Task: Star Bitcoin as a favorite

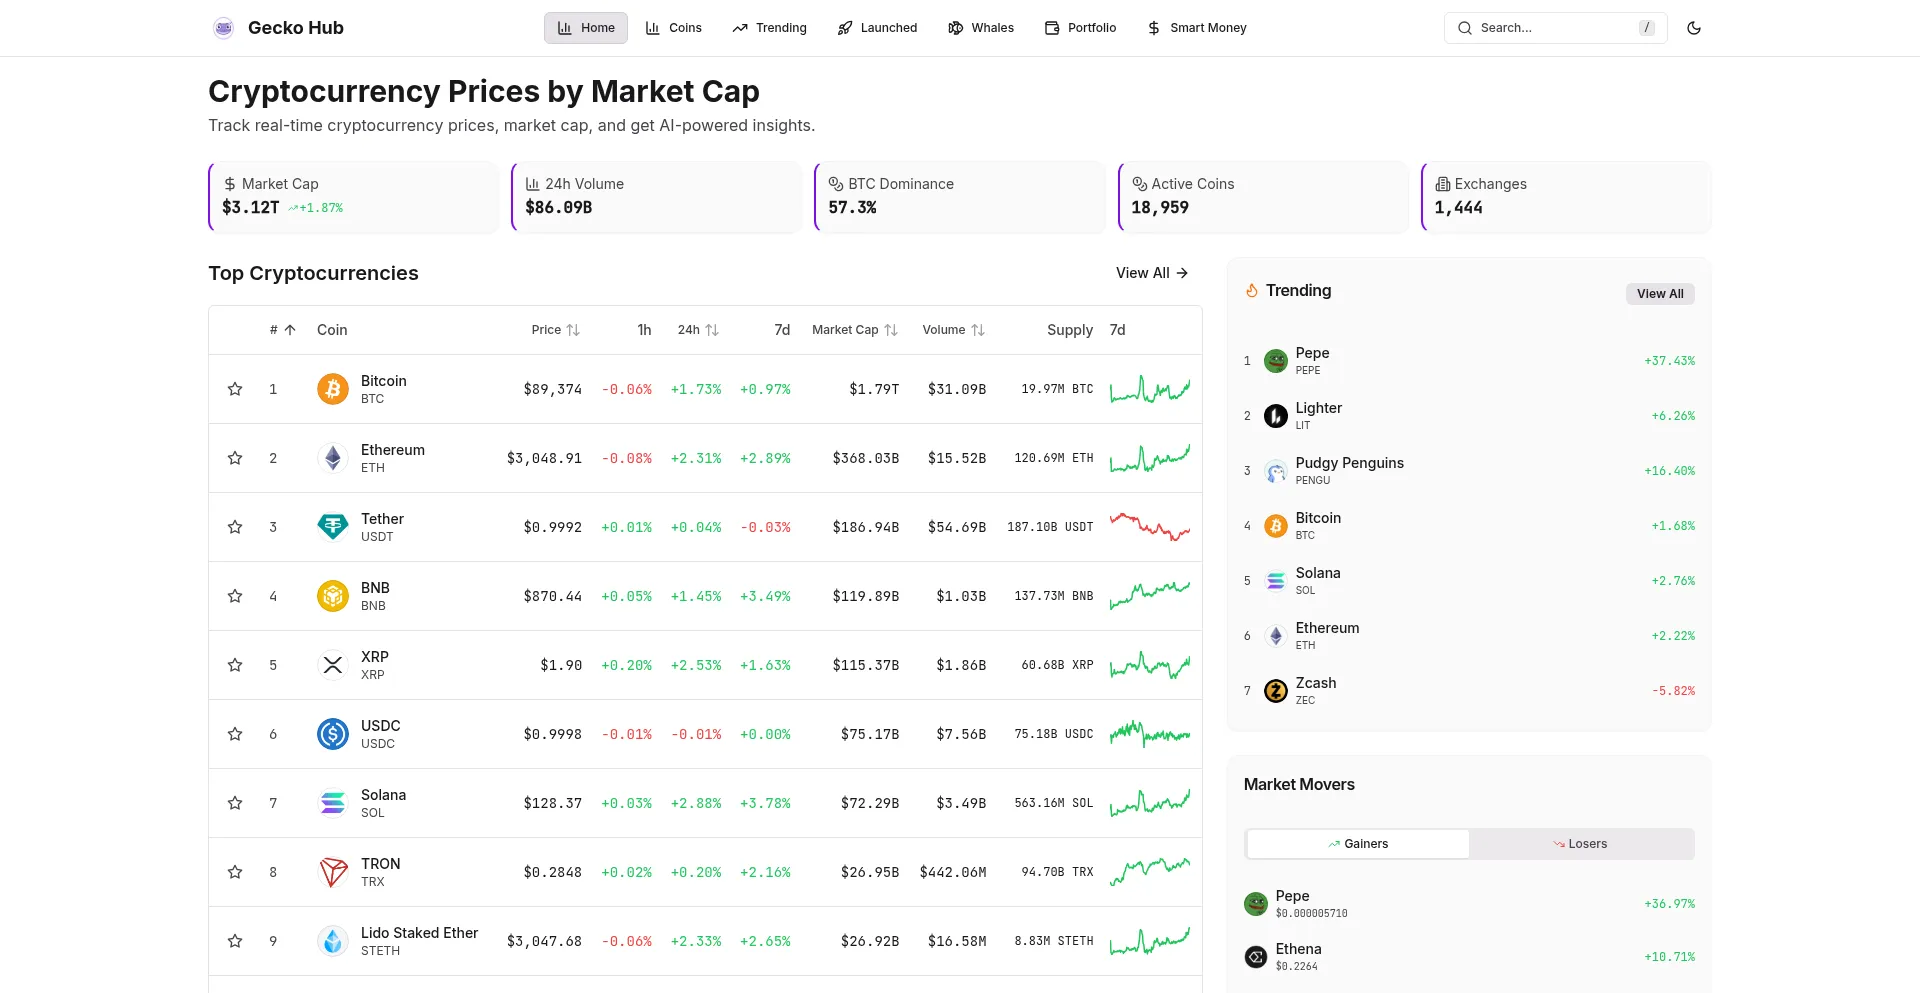Action: pos(235,389)
